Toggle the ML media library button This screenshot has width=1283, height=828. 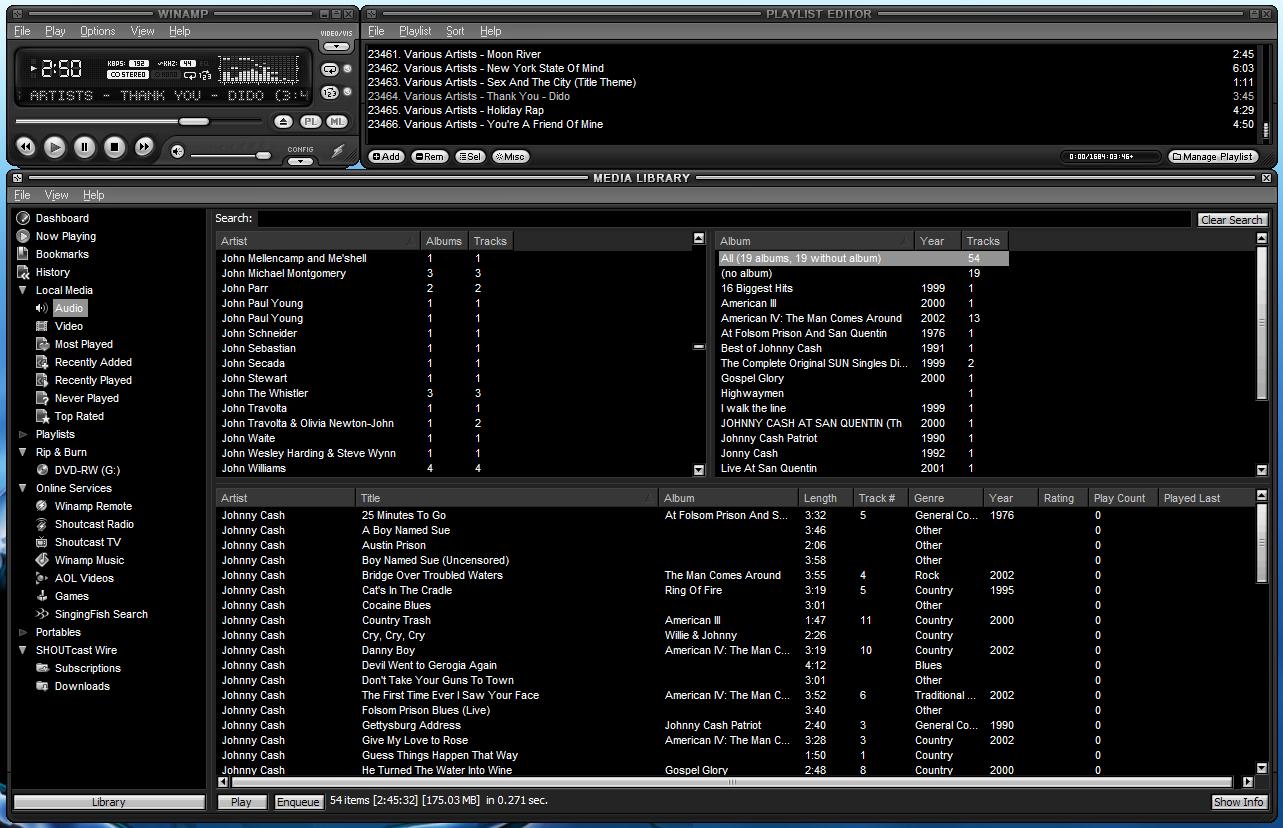(x=337, y=122)
